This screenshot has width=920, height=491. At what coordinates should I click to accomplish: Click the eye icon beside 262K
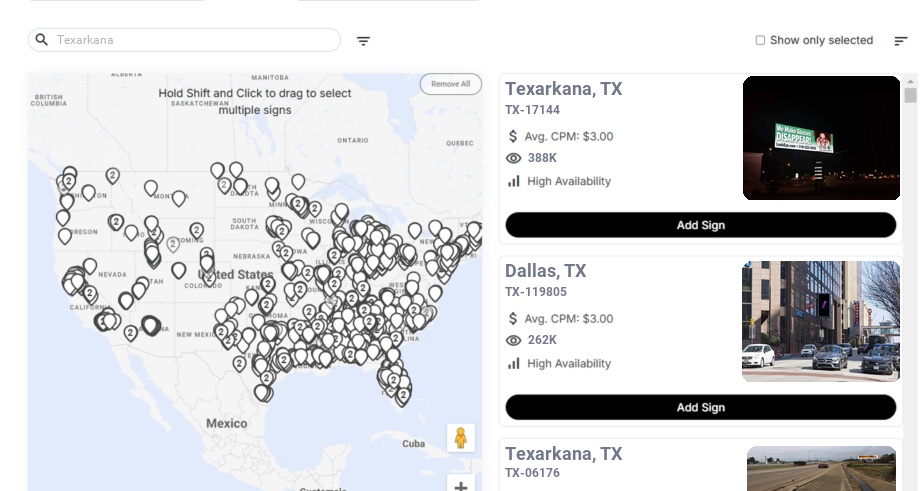pos(514,340)
